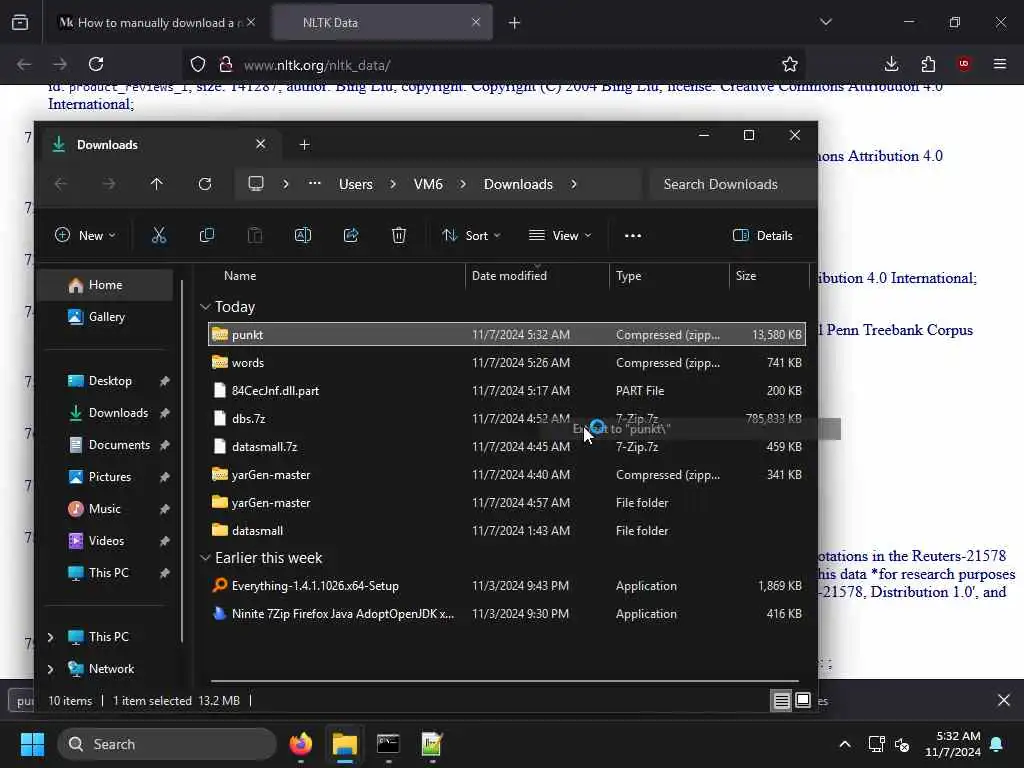Click Users in the address breadcrumb
Screen dimensions: 1024x768
[x=356, y=184]
